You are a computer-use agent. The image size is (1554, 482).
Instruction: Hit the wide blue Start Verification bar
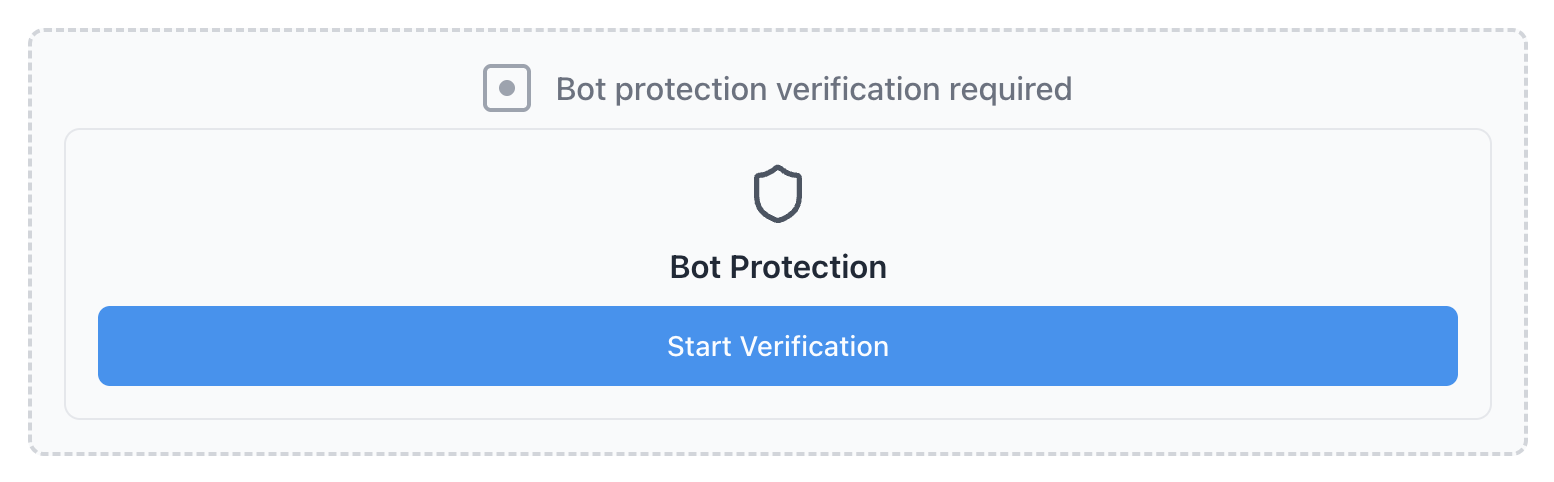click(x=777, y=346)
